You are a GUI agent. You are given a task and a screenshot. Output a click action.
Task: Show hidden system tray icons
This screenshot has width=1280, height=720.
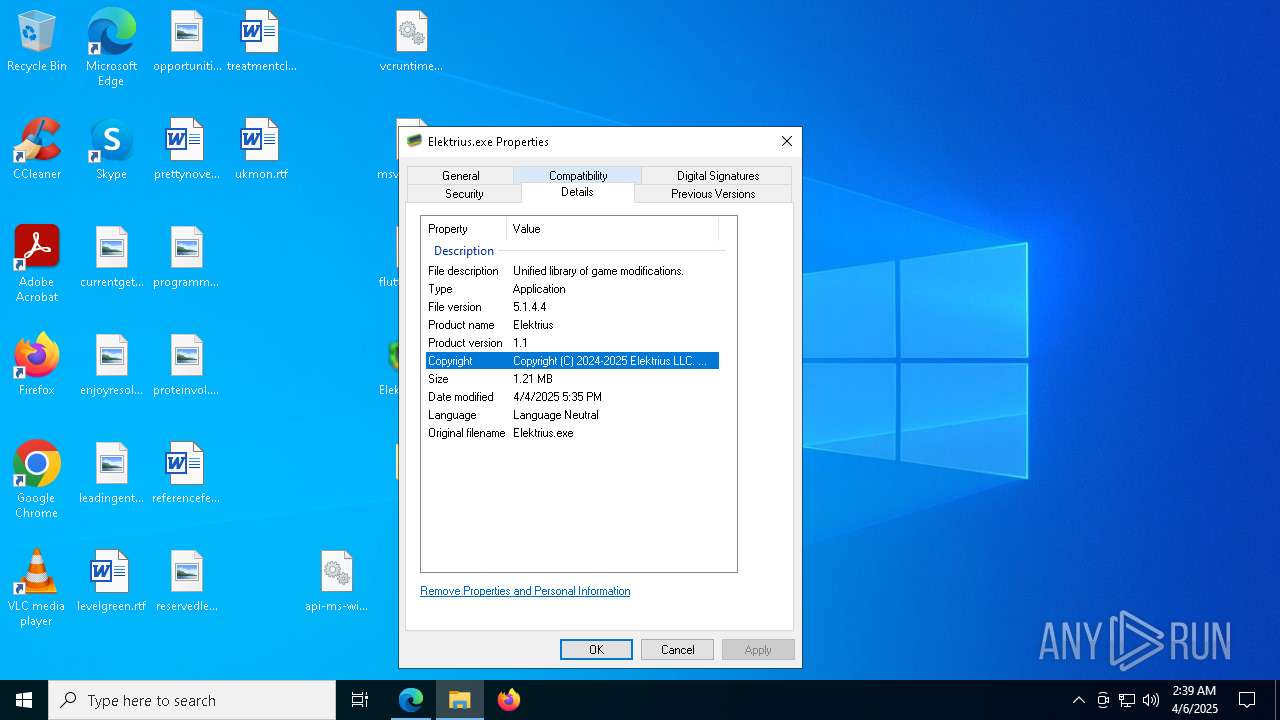(x=1078, y=700)
